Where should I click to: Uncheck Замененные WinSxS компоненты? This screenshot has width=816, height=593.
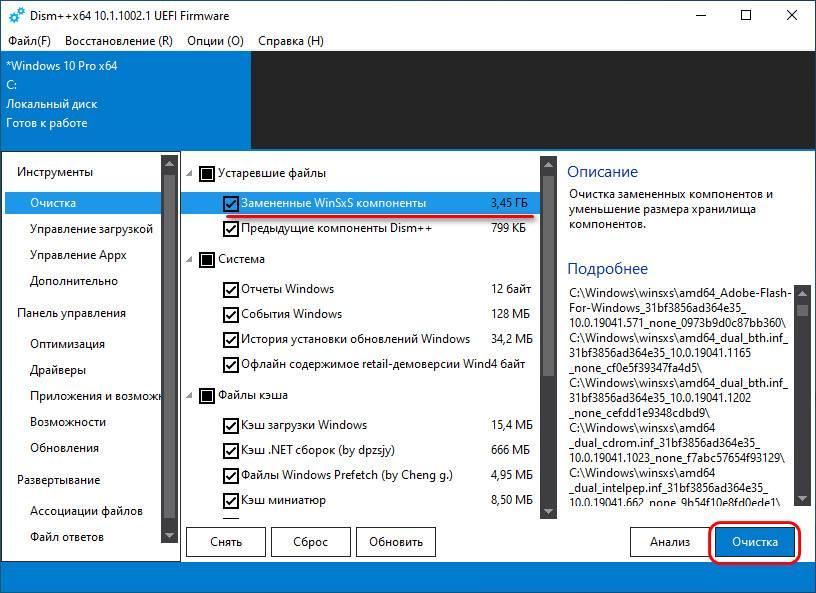click(231, 204)
